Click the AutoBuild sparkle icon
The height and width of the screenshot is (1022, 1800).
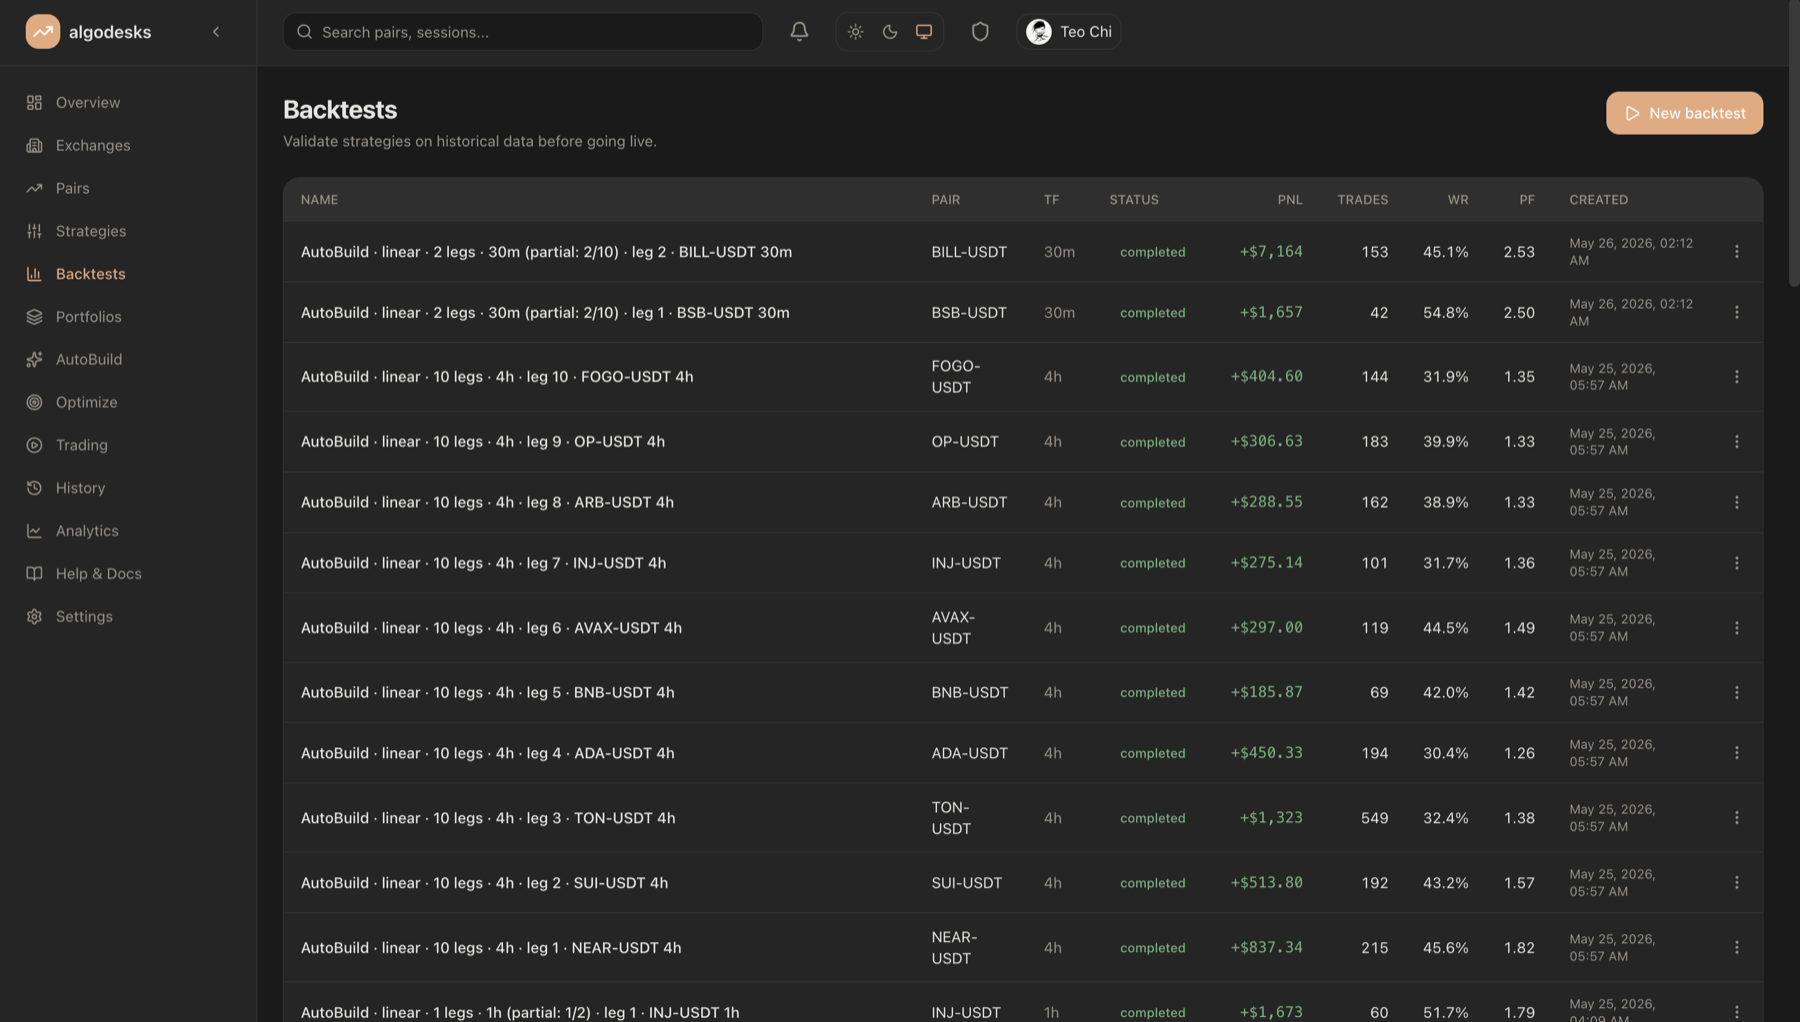click(x=34, y=359)
